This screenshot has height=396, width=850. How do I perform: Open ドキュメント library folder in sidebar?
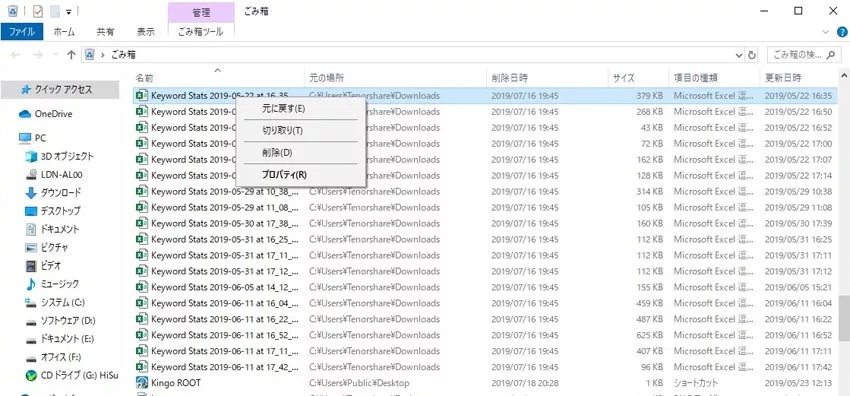60,229
